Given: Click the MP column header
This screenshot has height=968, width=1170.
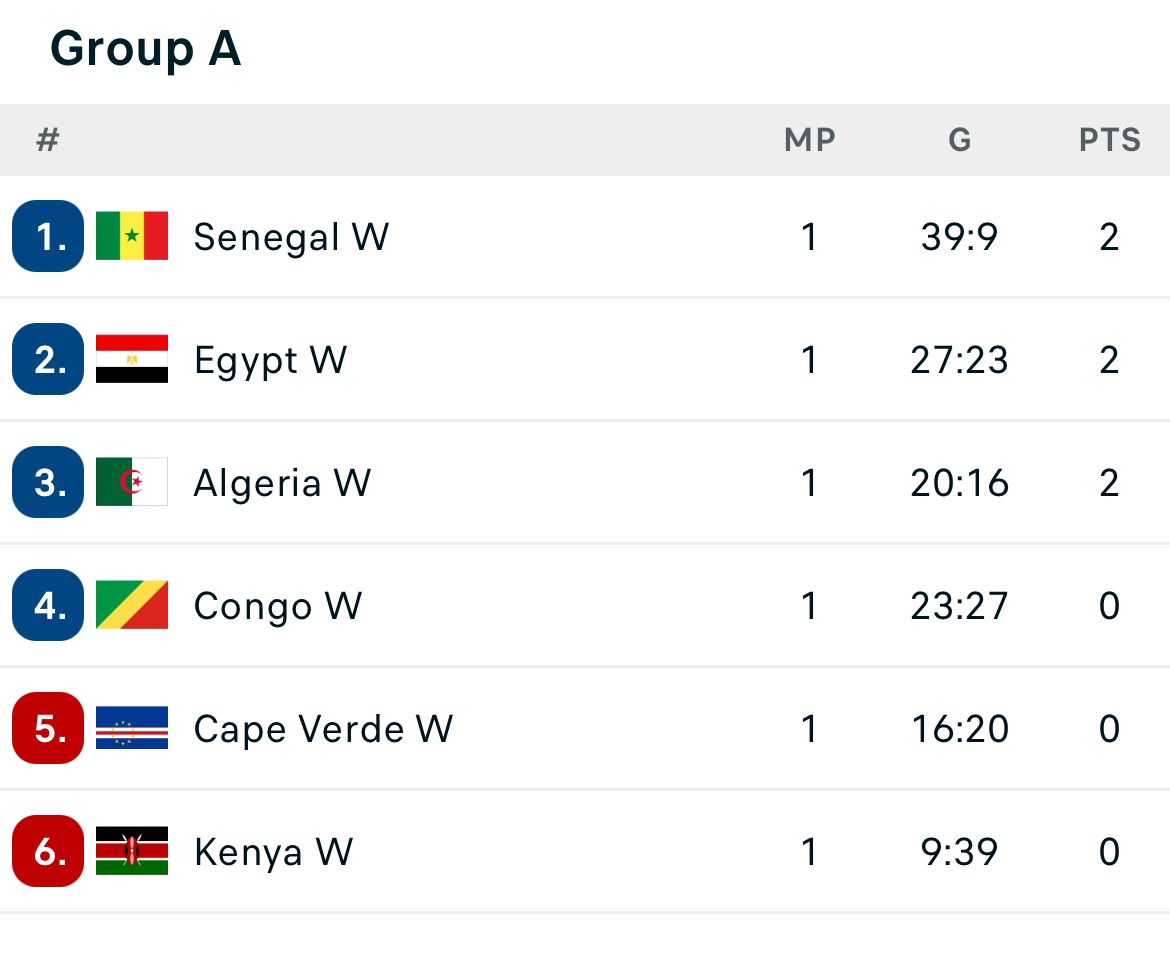Looking at the screenshot, I should [809, 140].
